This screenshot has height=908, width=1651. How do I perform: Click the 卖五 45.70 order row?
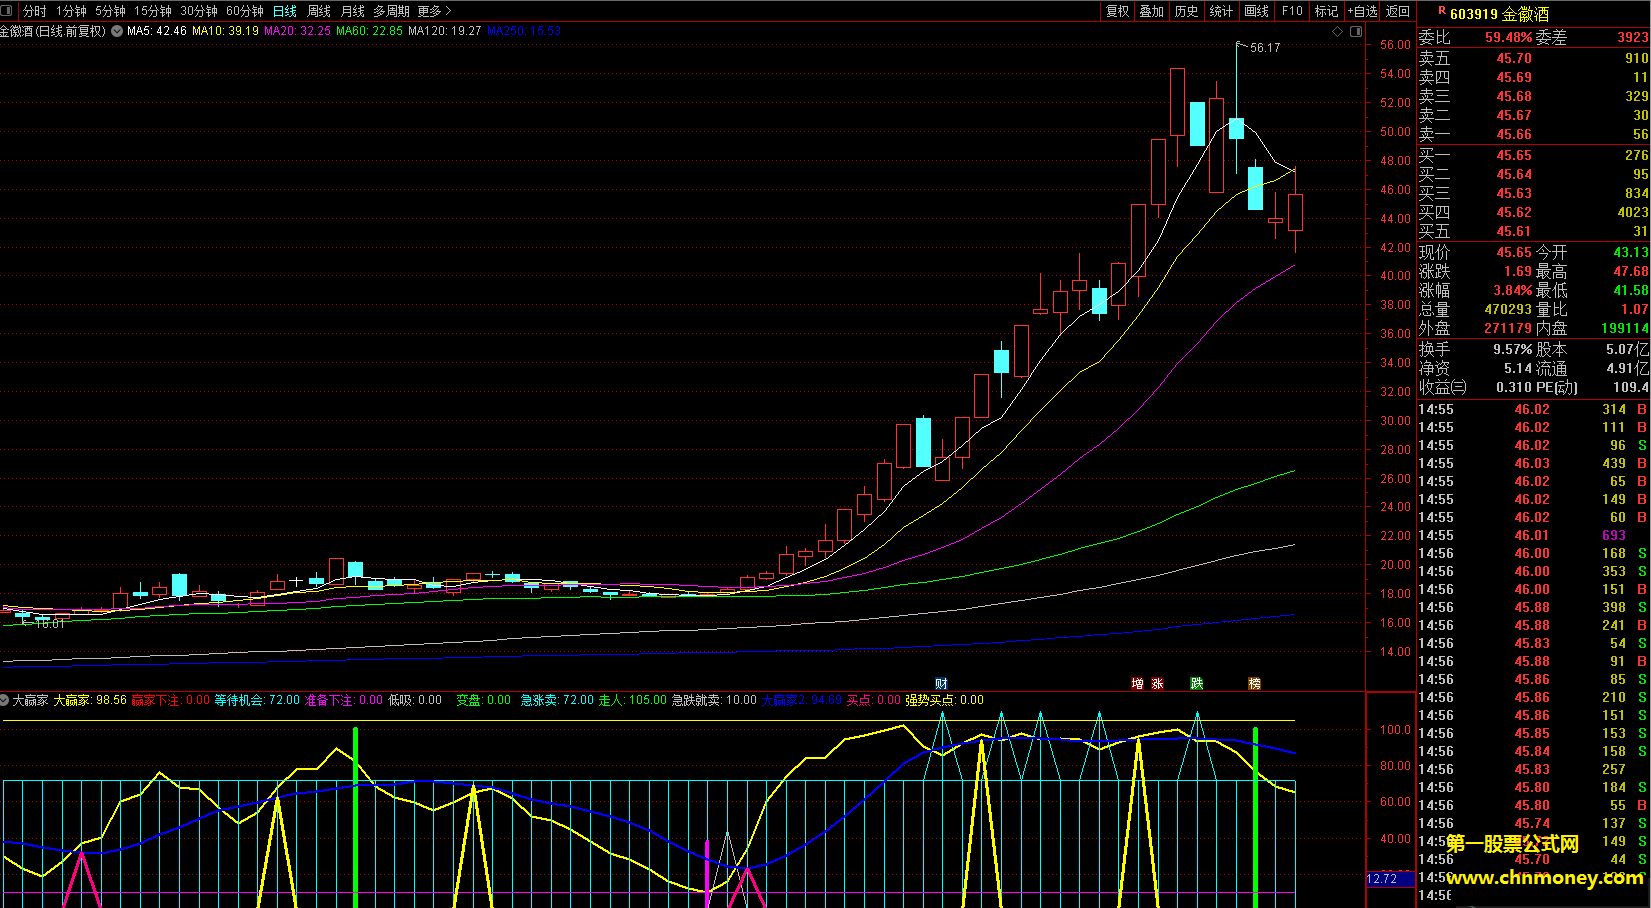1533,58
